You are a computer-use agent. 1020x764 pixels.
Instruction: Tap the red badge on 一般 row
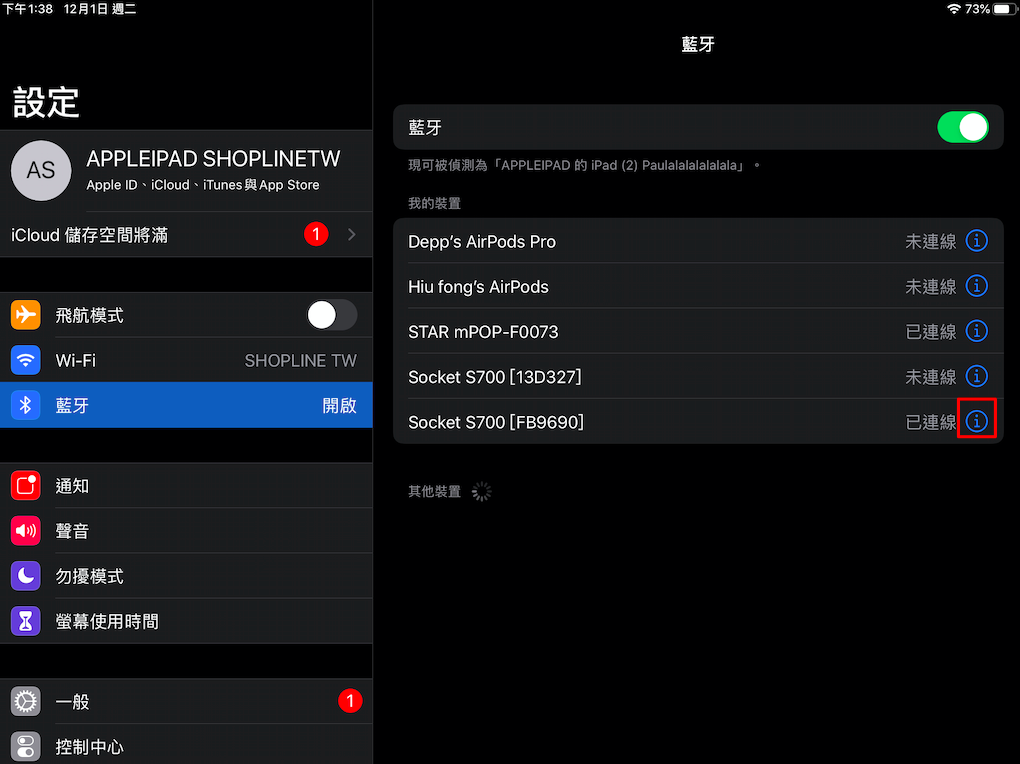coord(350,701)
